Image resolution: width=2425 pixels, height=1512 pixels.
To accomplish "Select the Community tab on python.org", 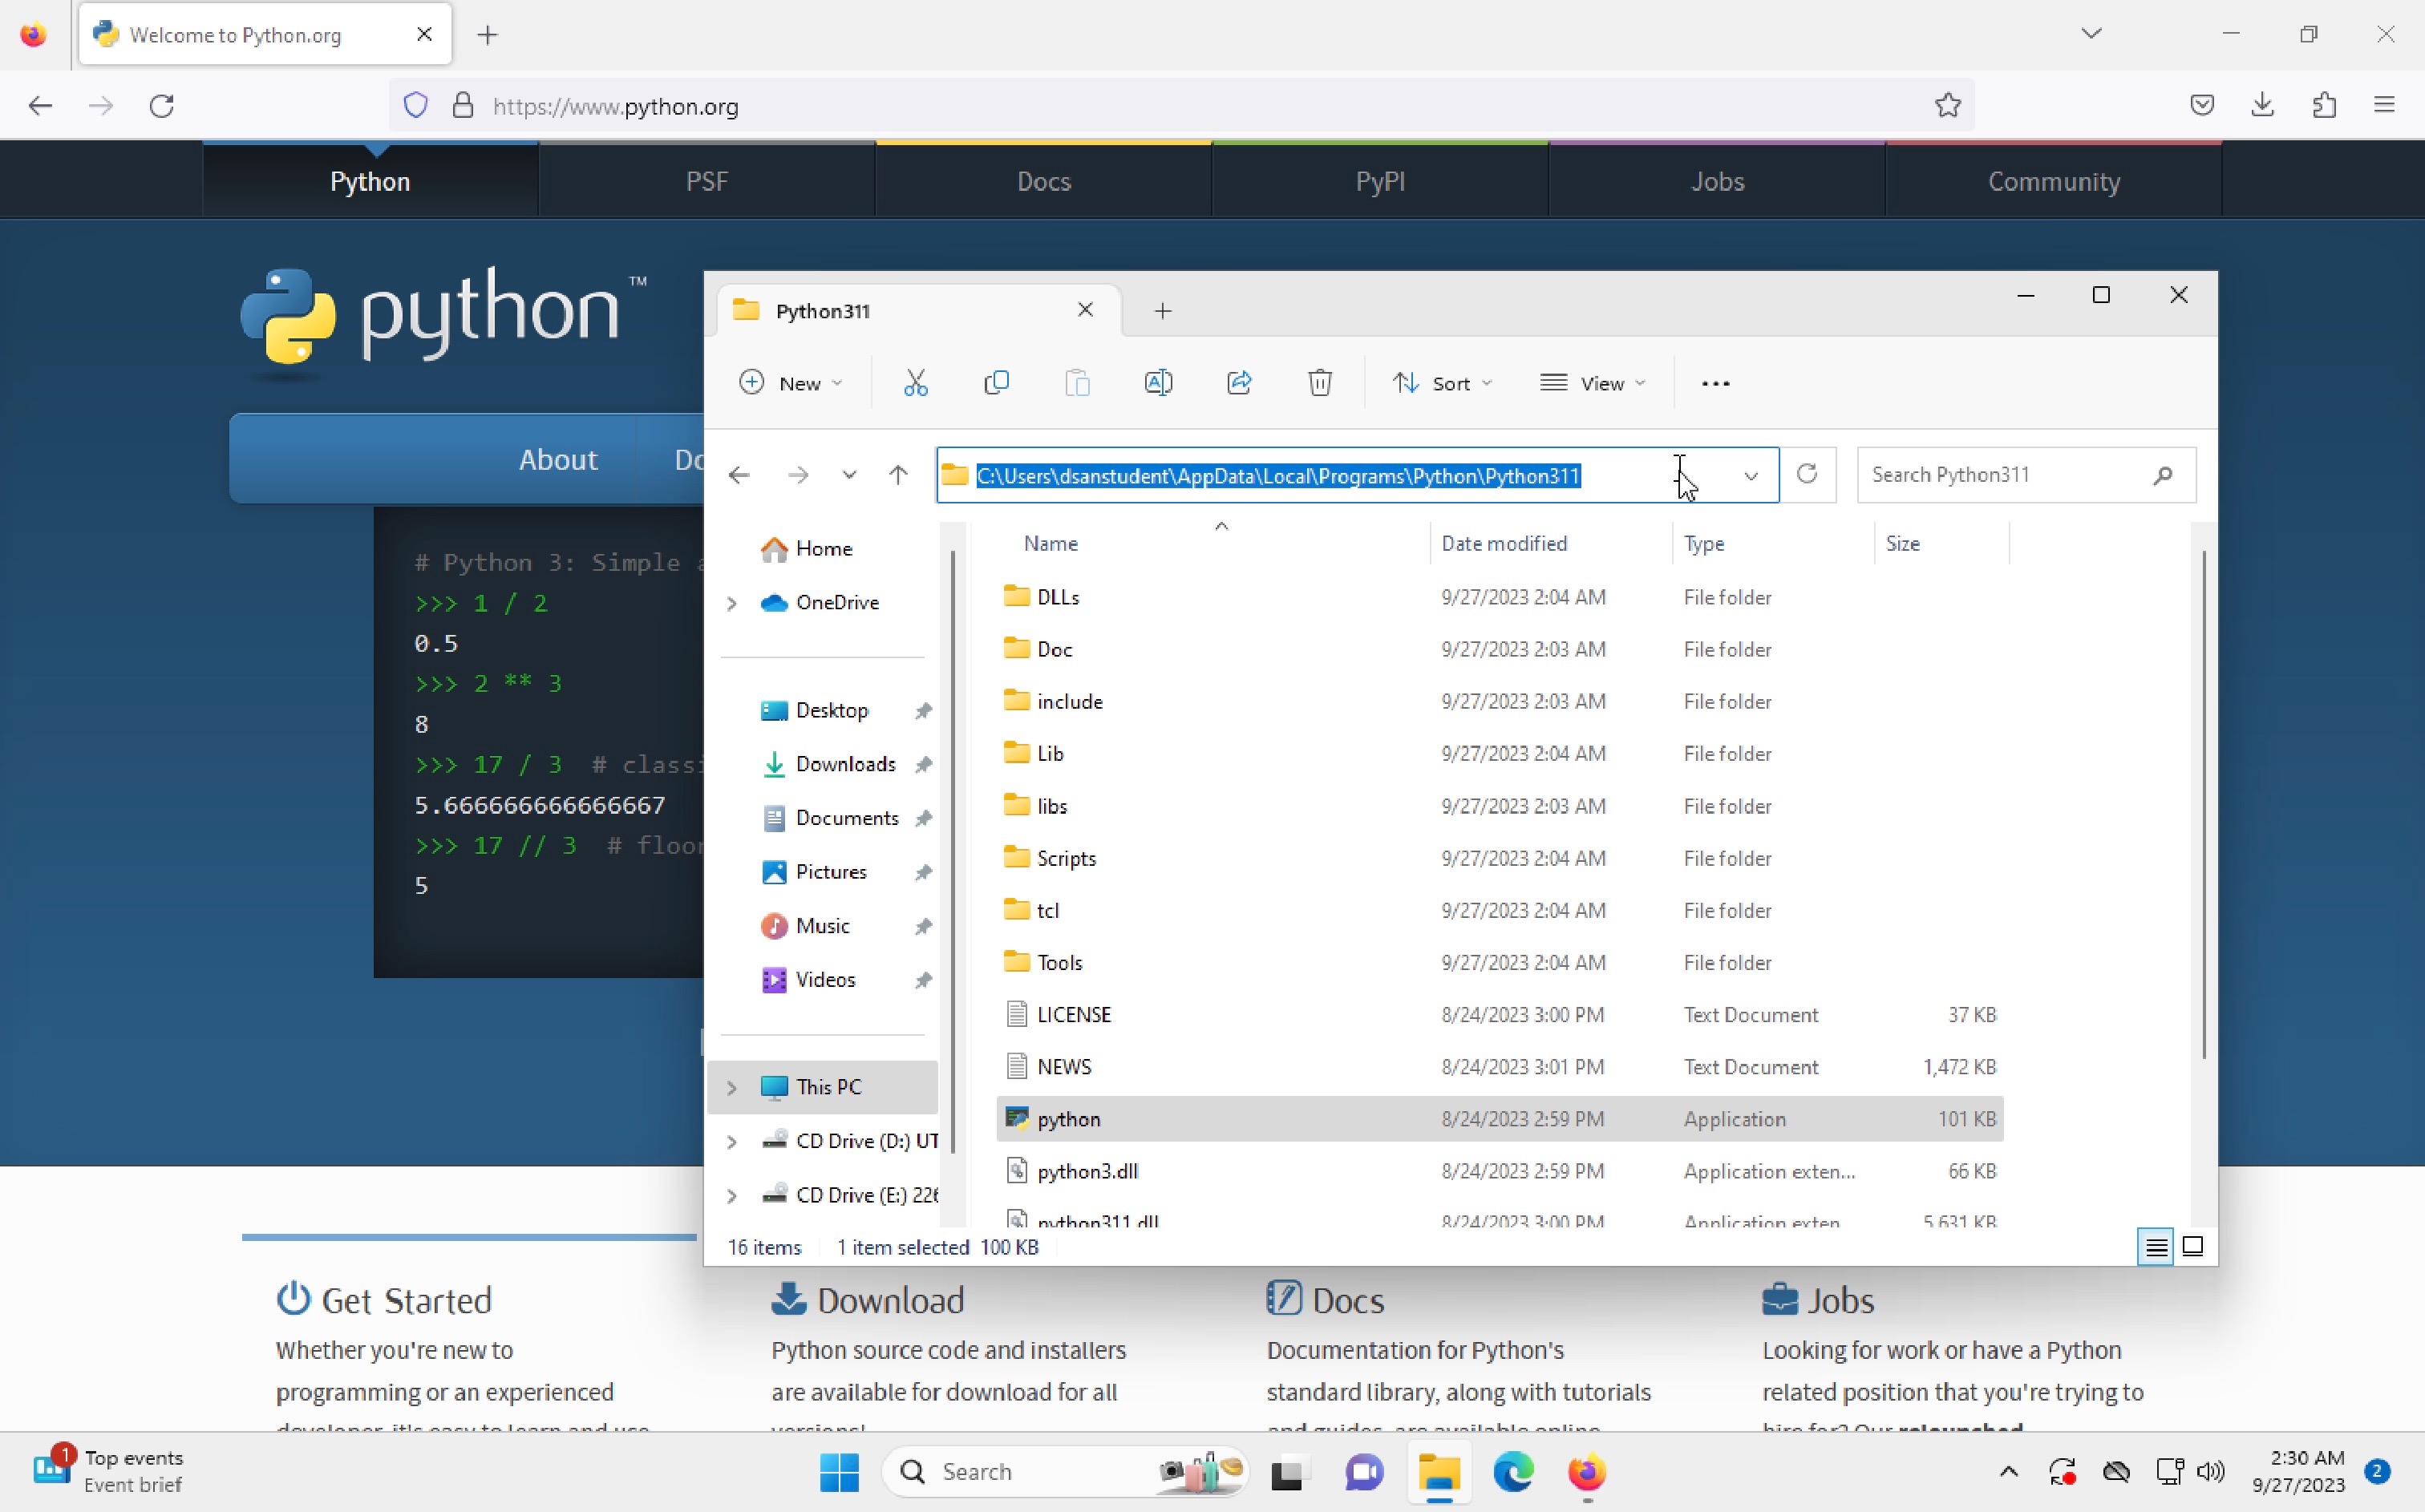I will click(x=2054, y=181).
